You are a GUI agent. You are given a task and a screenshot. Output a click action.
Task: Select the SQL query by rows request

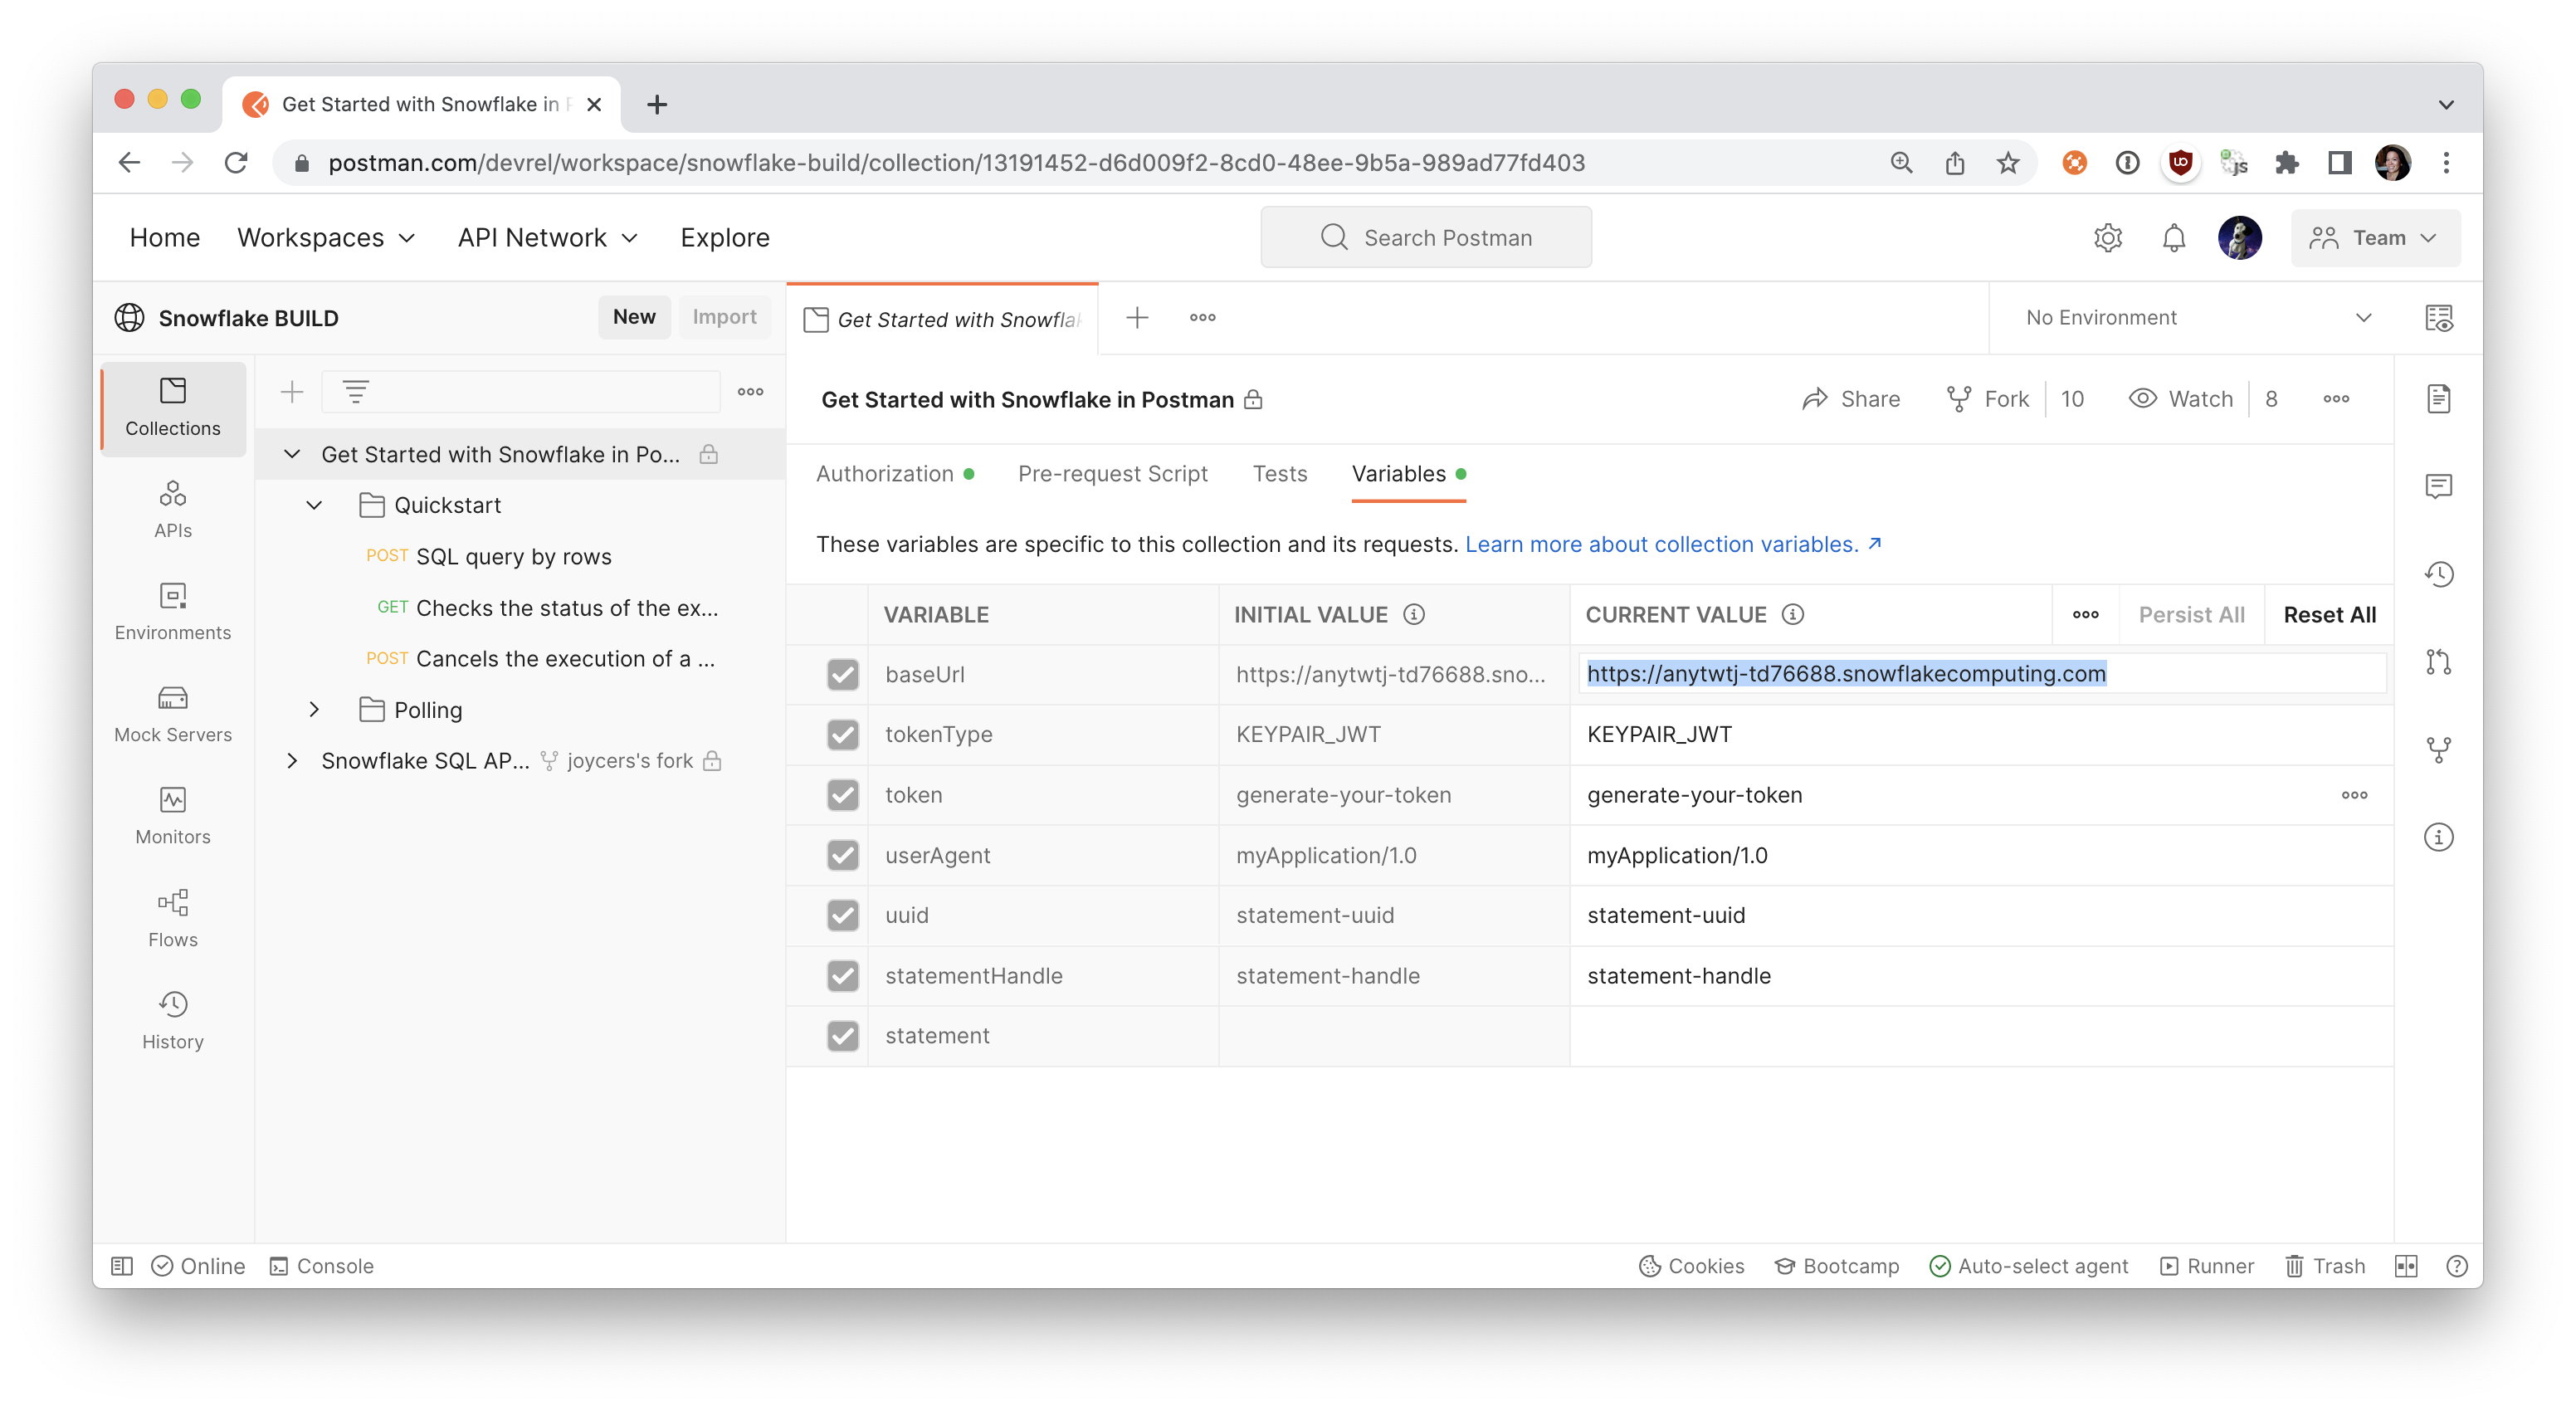[x=514, y=556]
